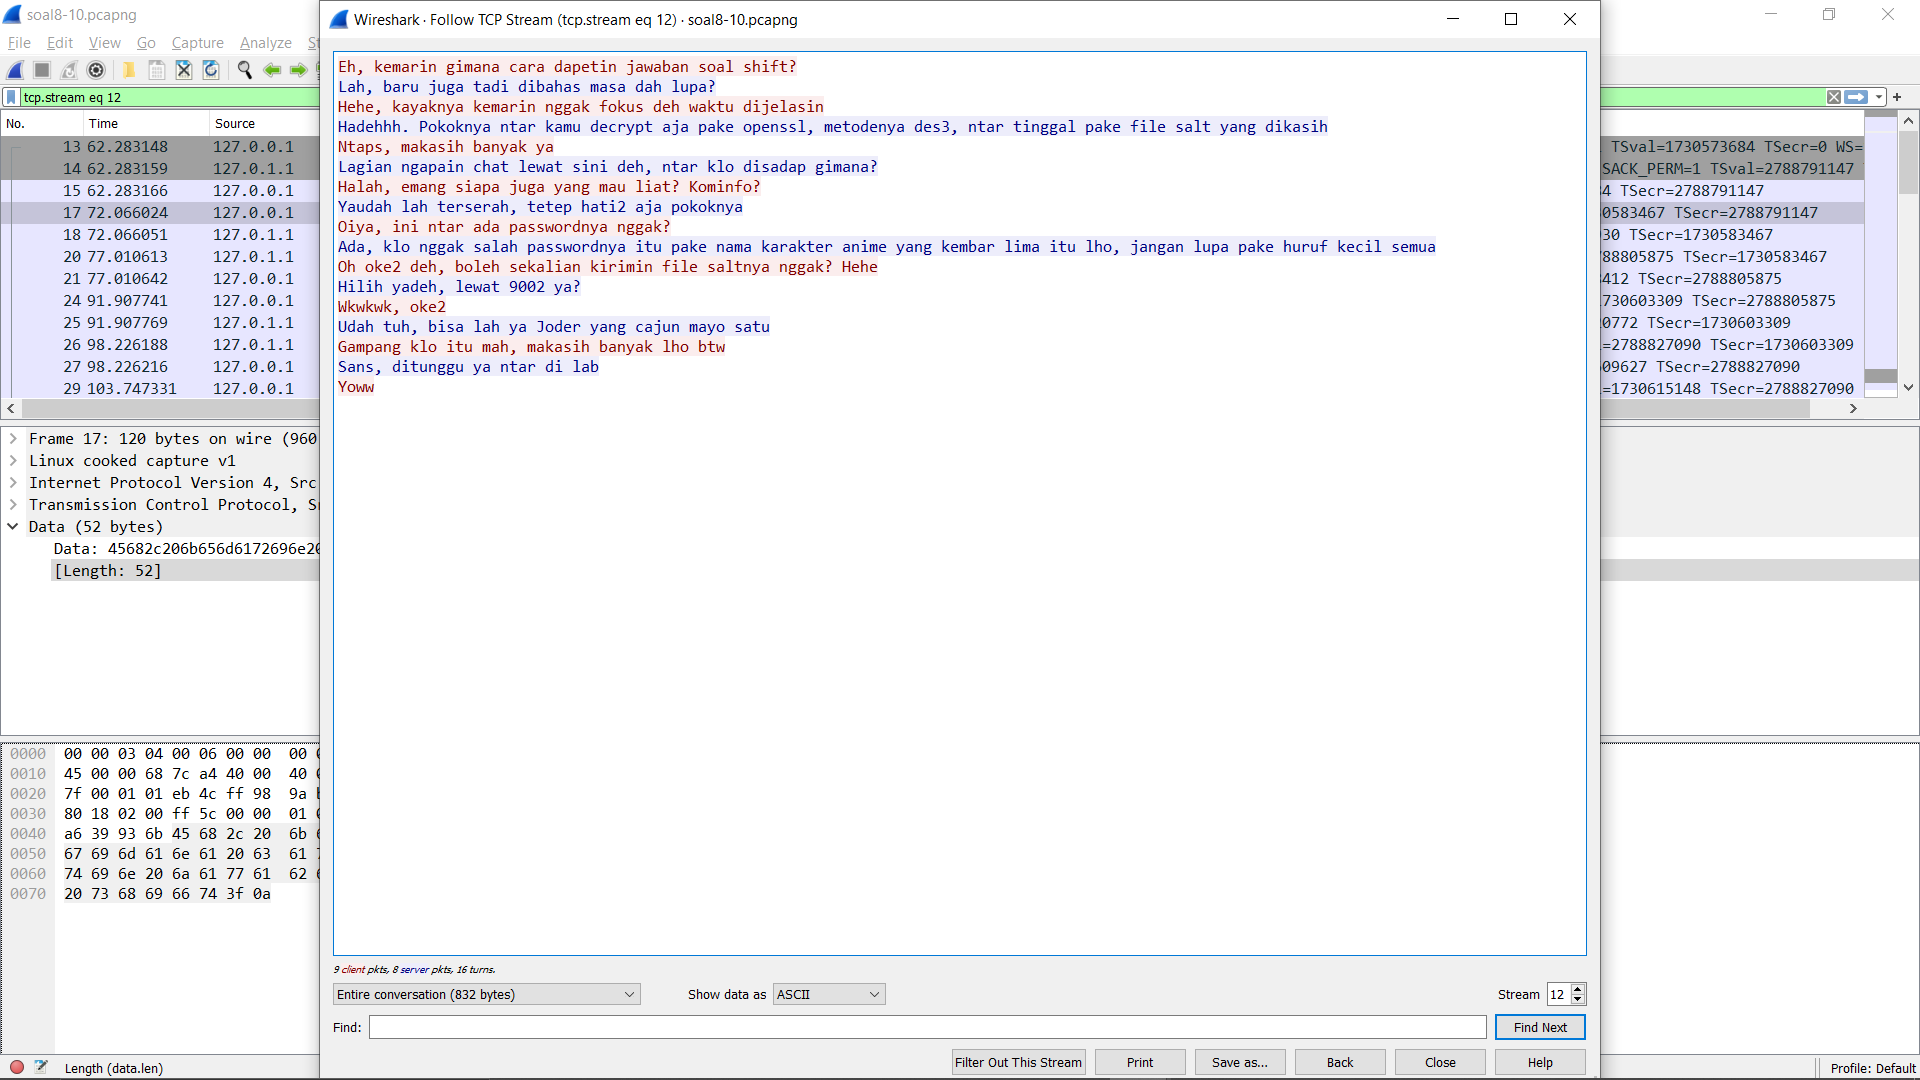Viewport: 1920px width, 1080px height.
Task: Click the display filter bookmark icon
Action: [x=11, y=97]
